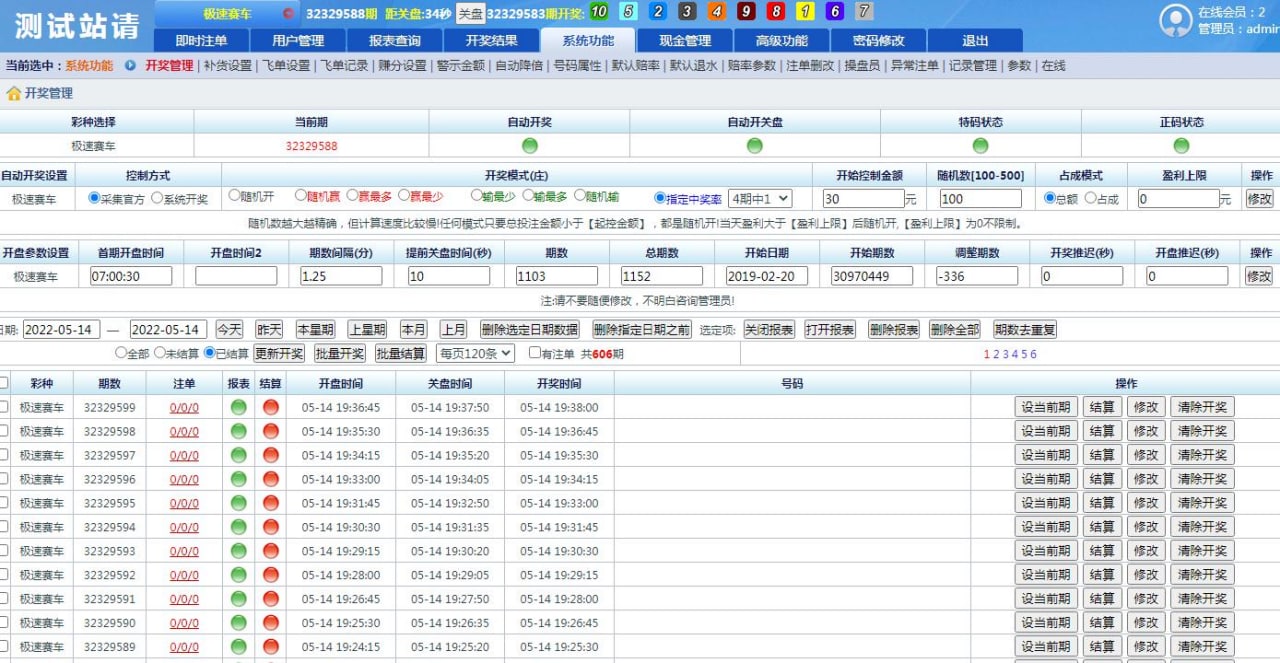Switch to the 报表查询 tab
This screenshot has width=1280, height=663.
[394, 41]
